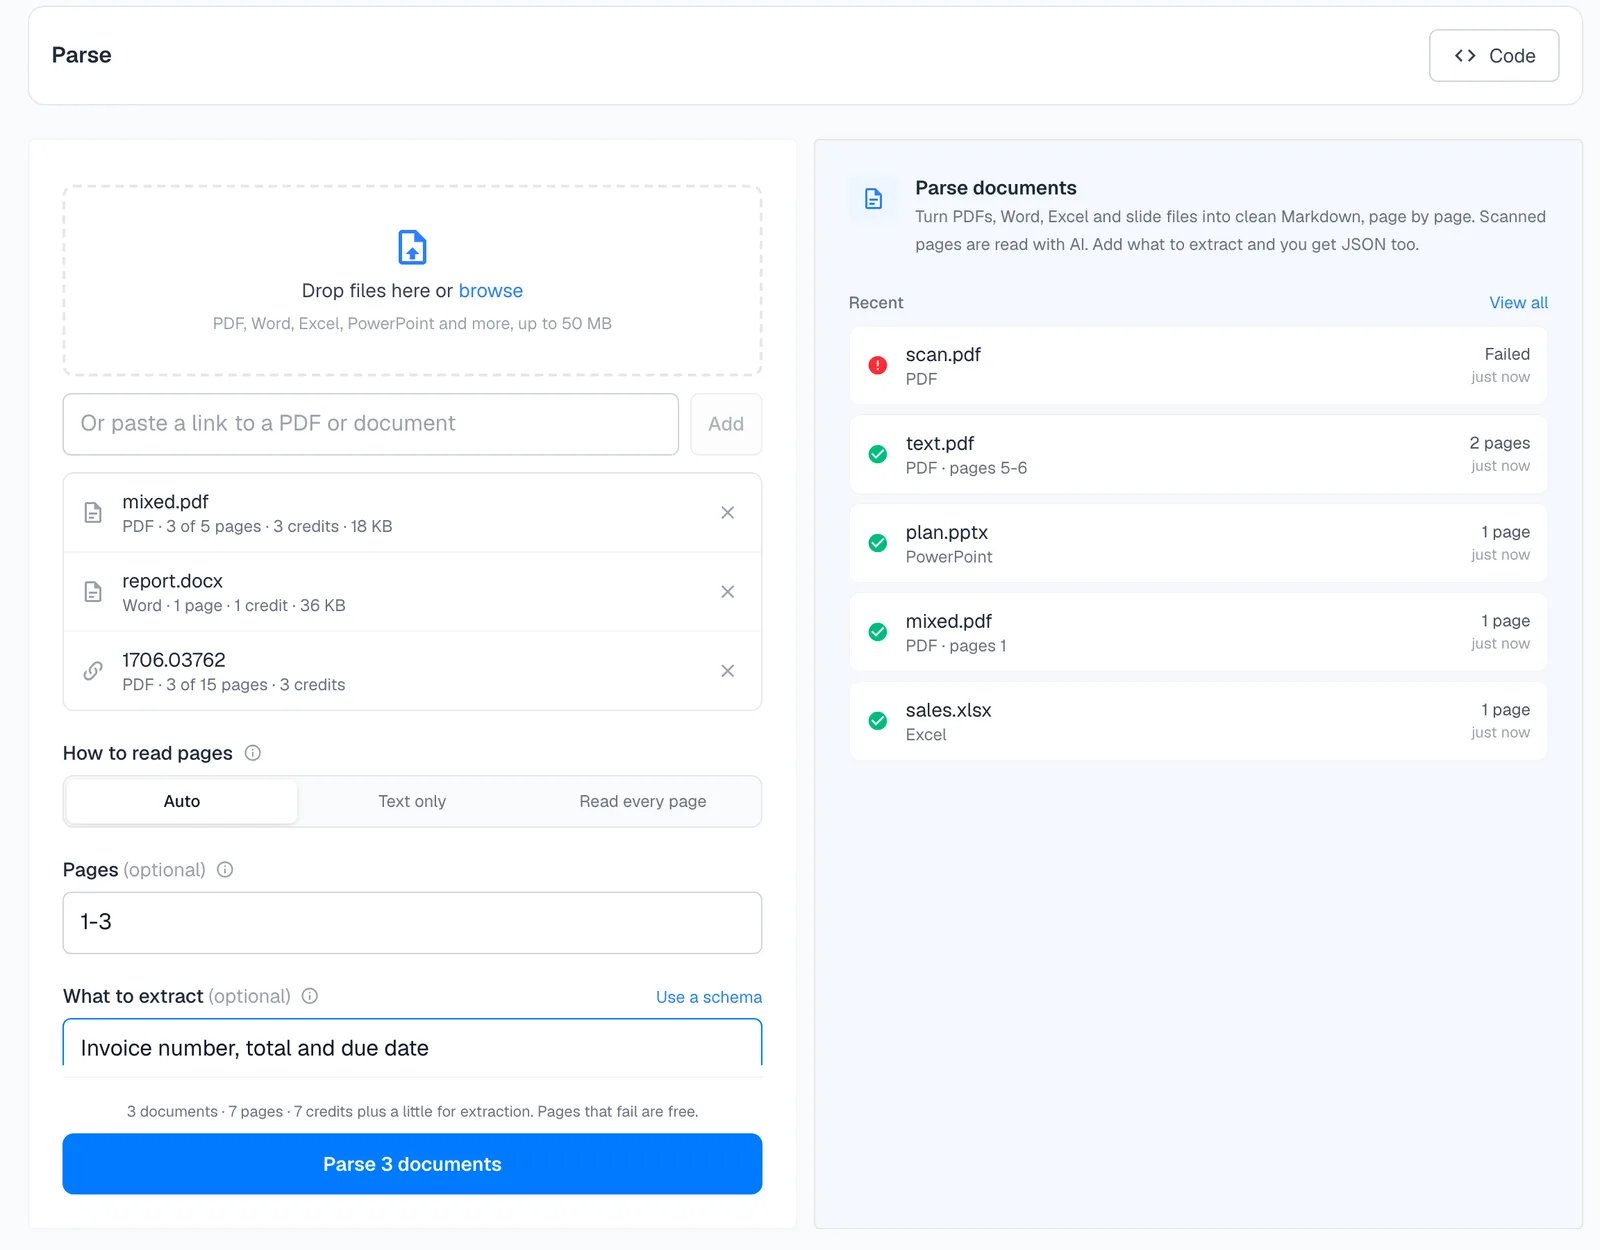Focus the paste a link input field
The image size is (1600, 1250).
click(x=371, y=424)
